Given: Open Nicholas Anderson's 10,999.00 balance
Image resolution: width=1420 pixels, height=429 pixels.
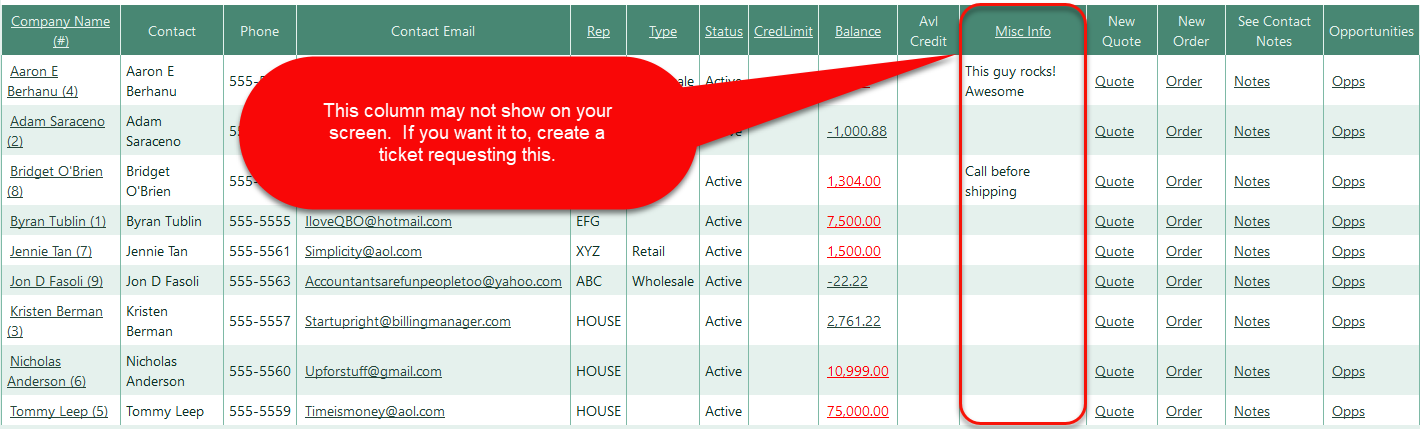Looking at the screenshot, I should [857, 371].
